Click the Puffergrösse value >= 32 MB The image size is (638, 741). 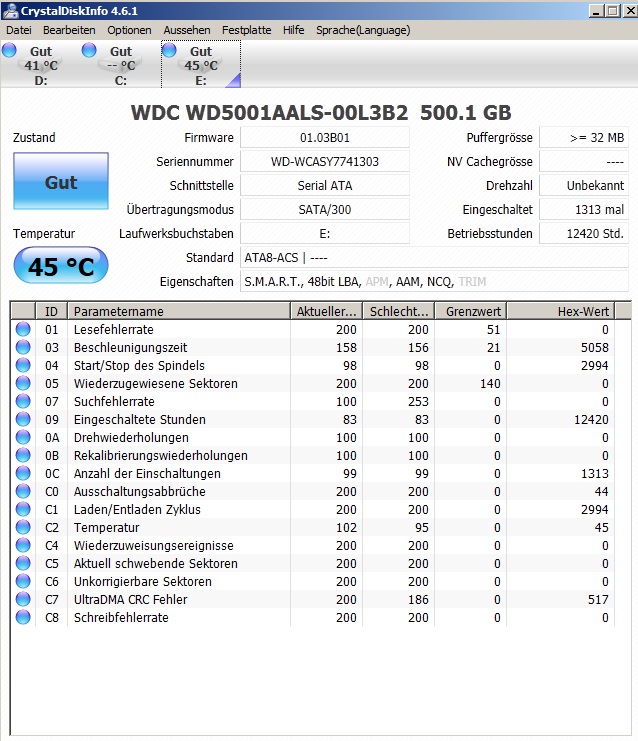coord(584,138)
